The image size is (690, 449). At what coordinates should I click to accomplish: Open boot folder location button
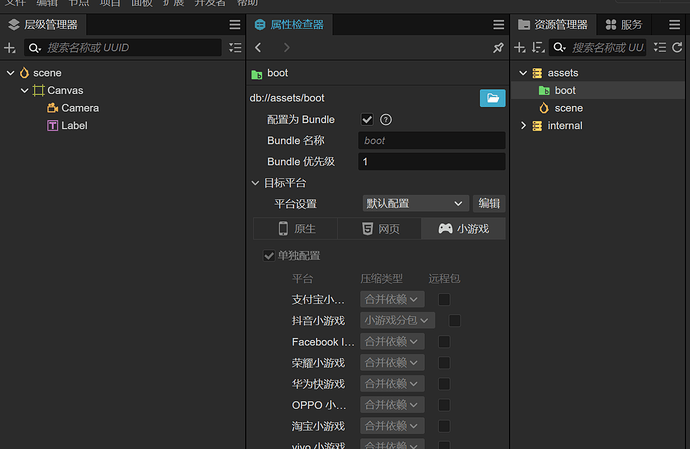tap(492, 98)
